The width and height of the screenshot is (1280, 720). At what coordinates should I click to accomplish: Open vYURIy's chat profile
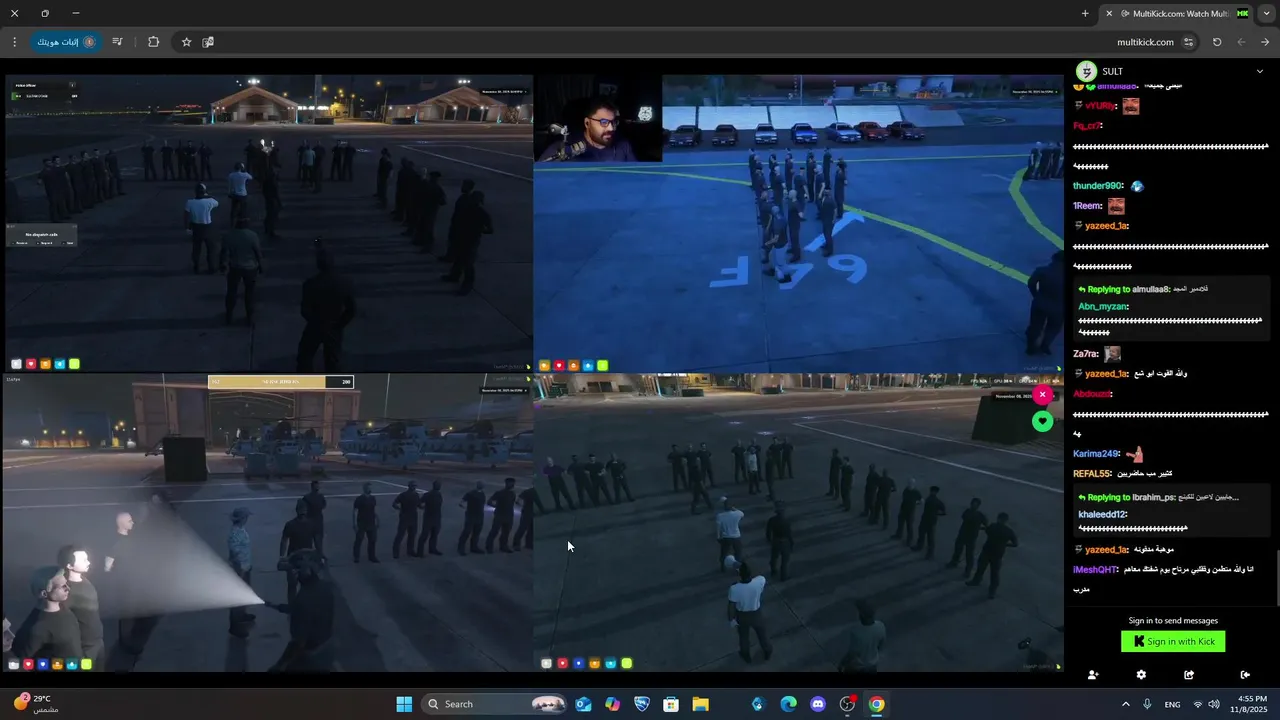(x=1101, y=105)
